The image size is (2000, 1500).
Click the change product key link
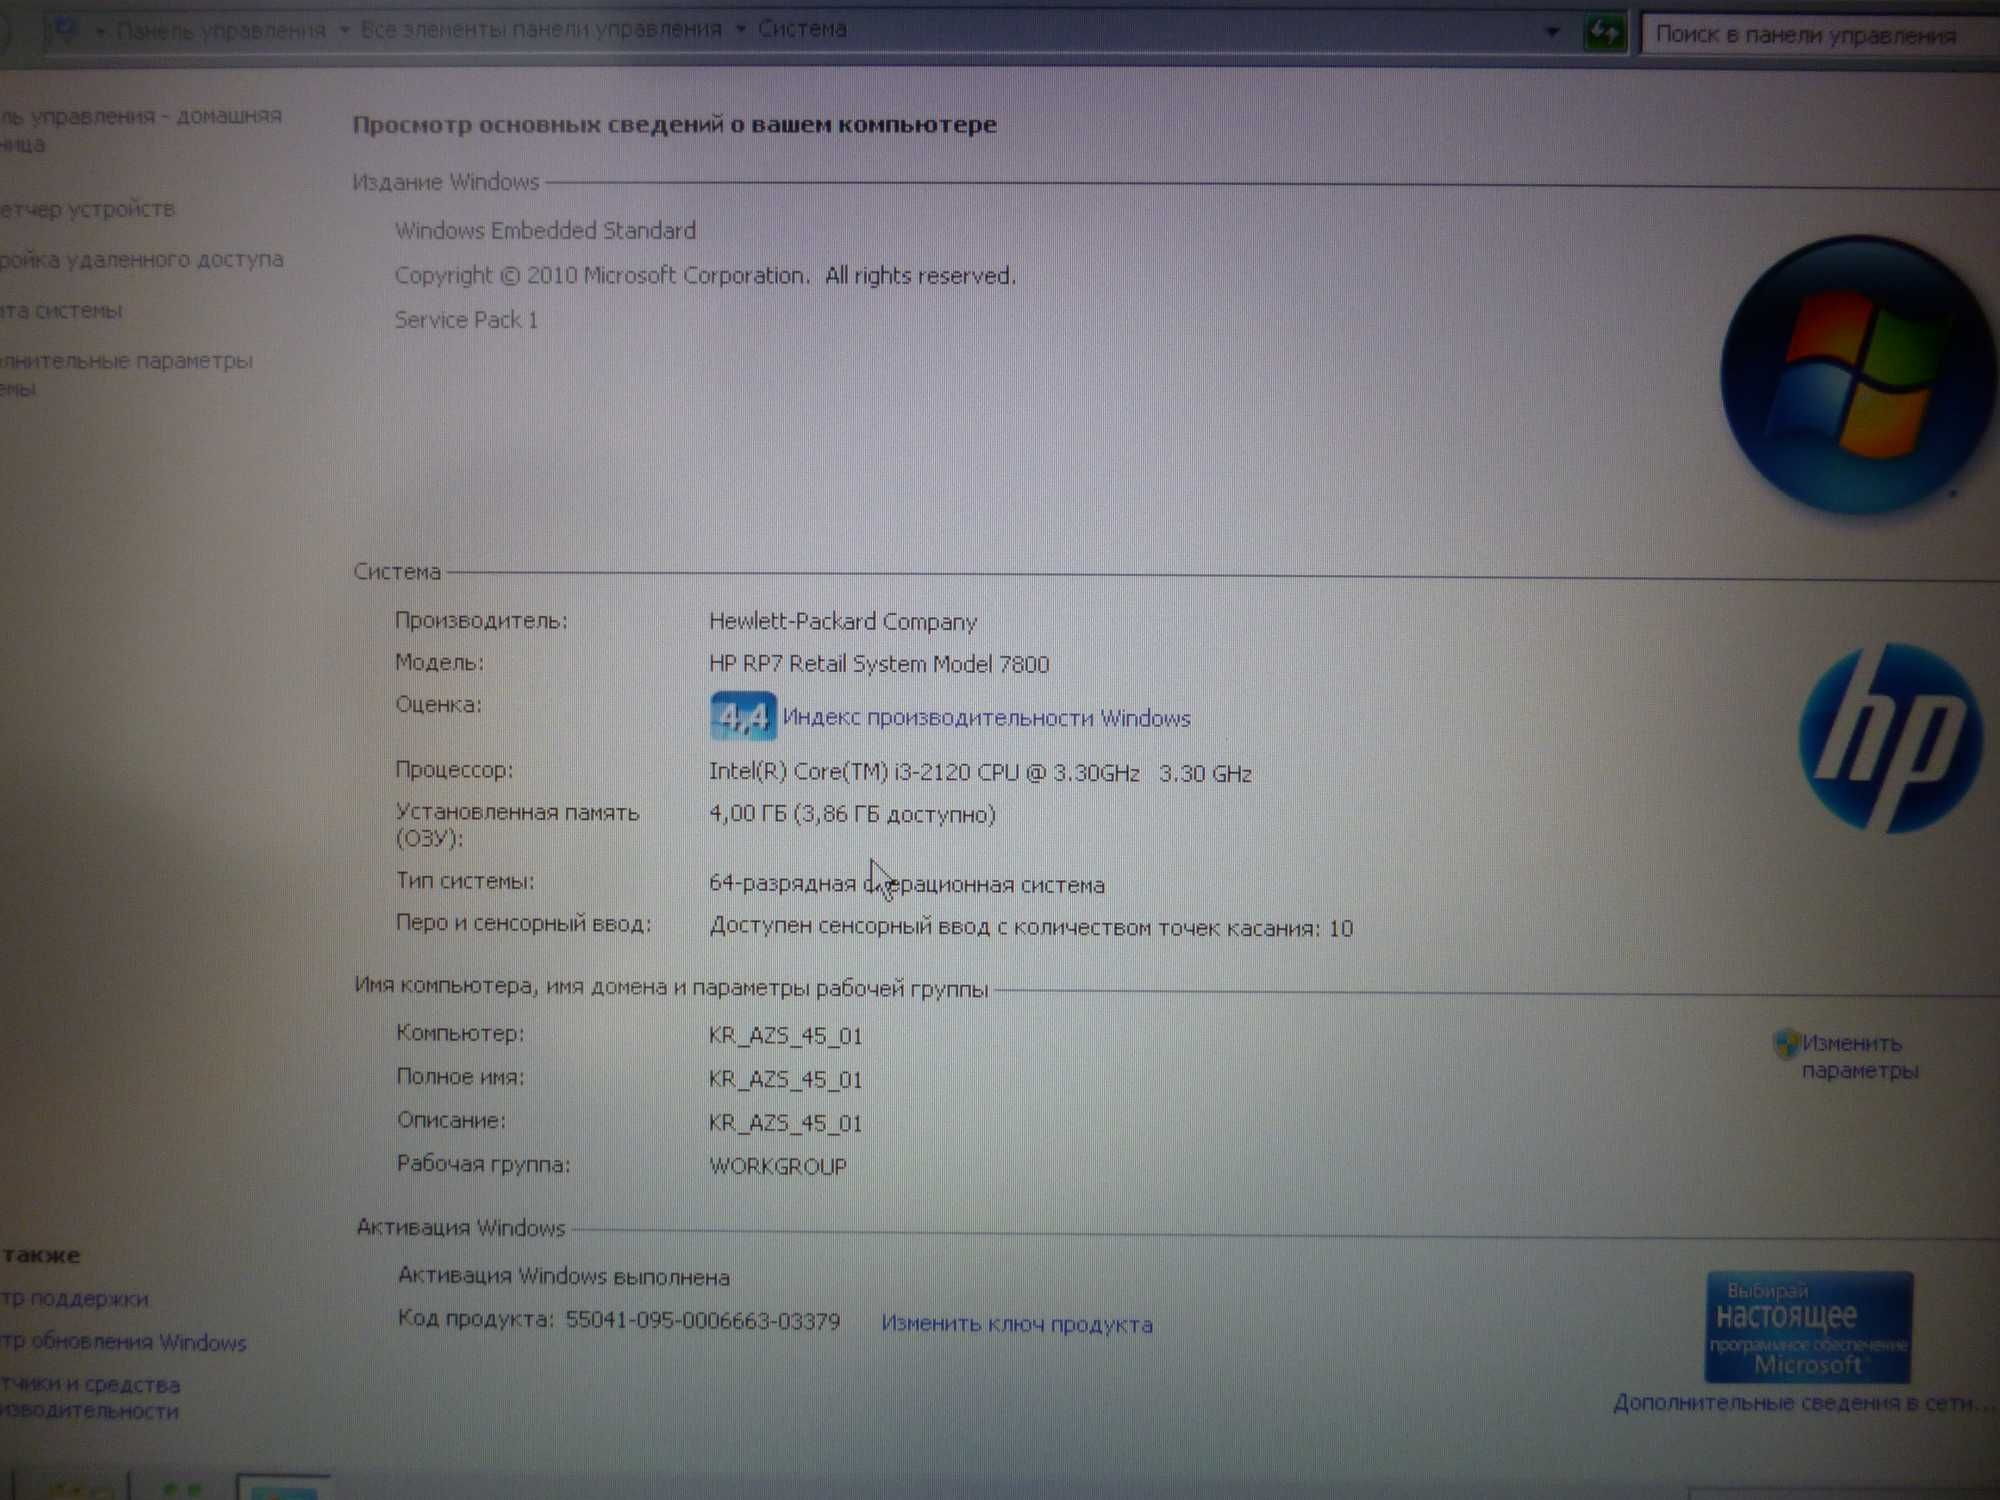pyautogui.click(x=1016, y=1324)
